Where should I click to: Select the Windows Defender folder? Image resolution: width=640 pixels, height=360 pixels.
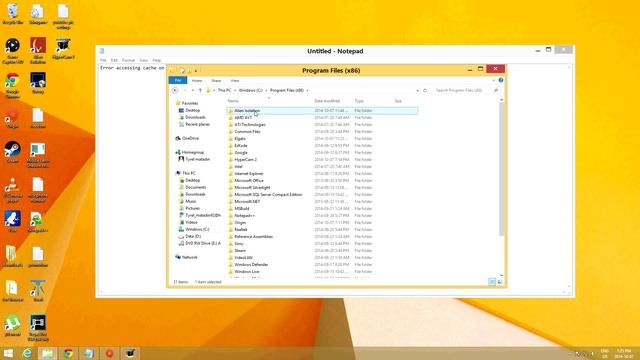(x=251, y=264)
